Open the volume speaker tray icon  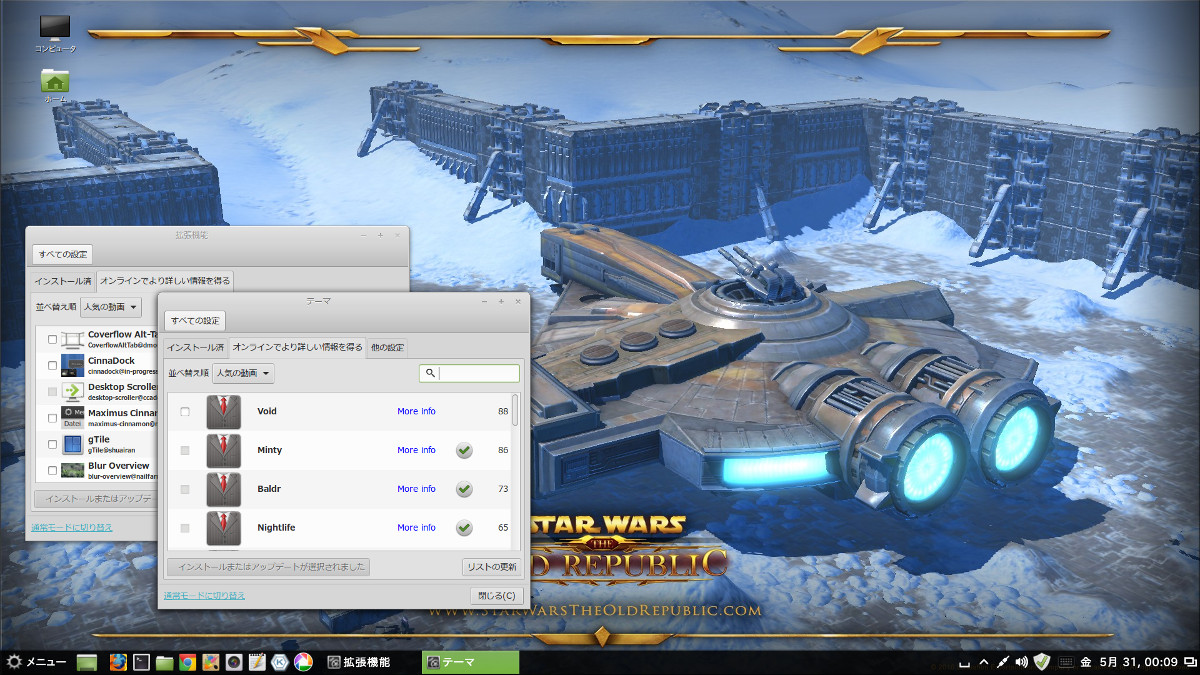tap(1021, 662)
